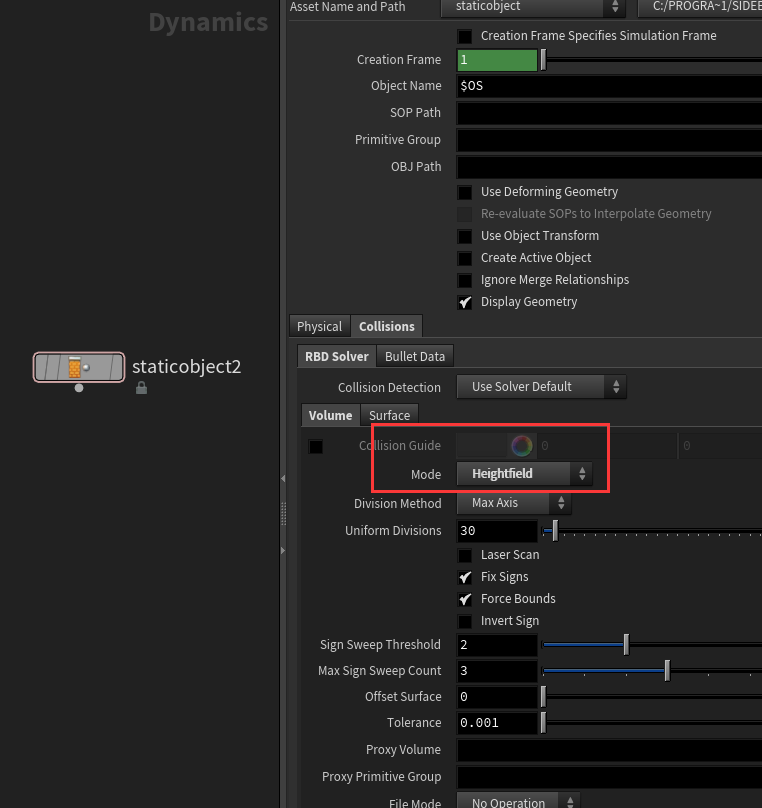Open the Collision Guide color wheel picker
This screenshot has width=762, height=808.
tap(521, 446)
